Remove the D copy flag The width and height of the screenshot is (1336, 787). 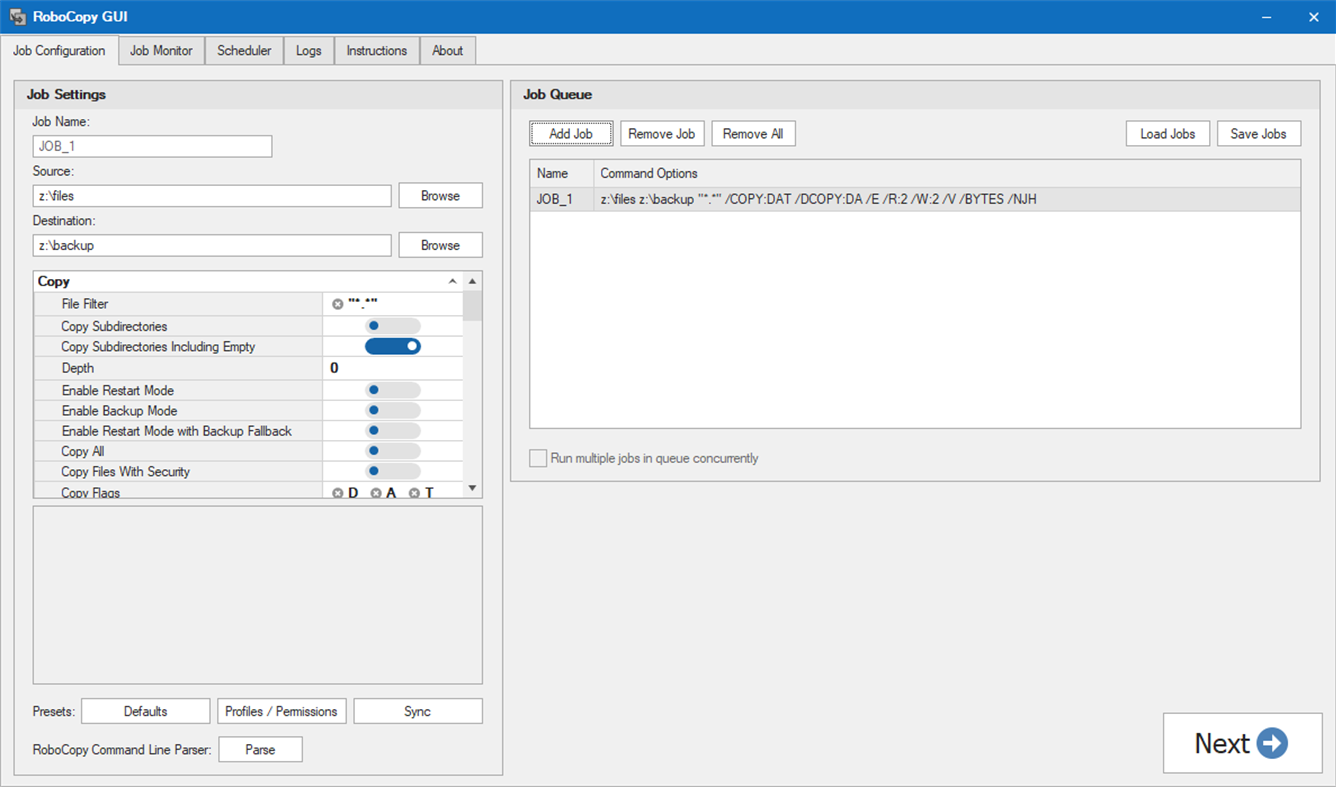tap(337, 492)
